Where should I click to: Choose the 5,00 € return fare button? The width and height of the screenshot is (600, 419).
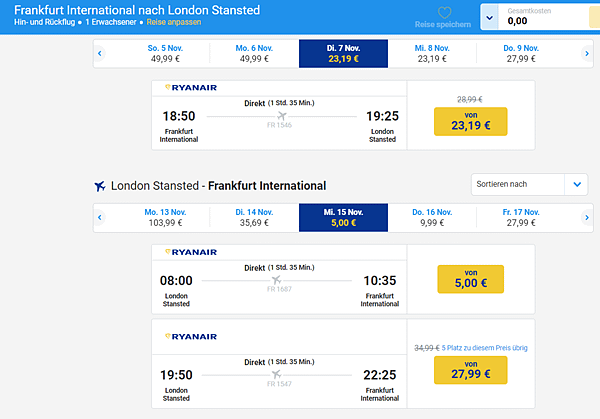point(470,279)
